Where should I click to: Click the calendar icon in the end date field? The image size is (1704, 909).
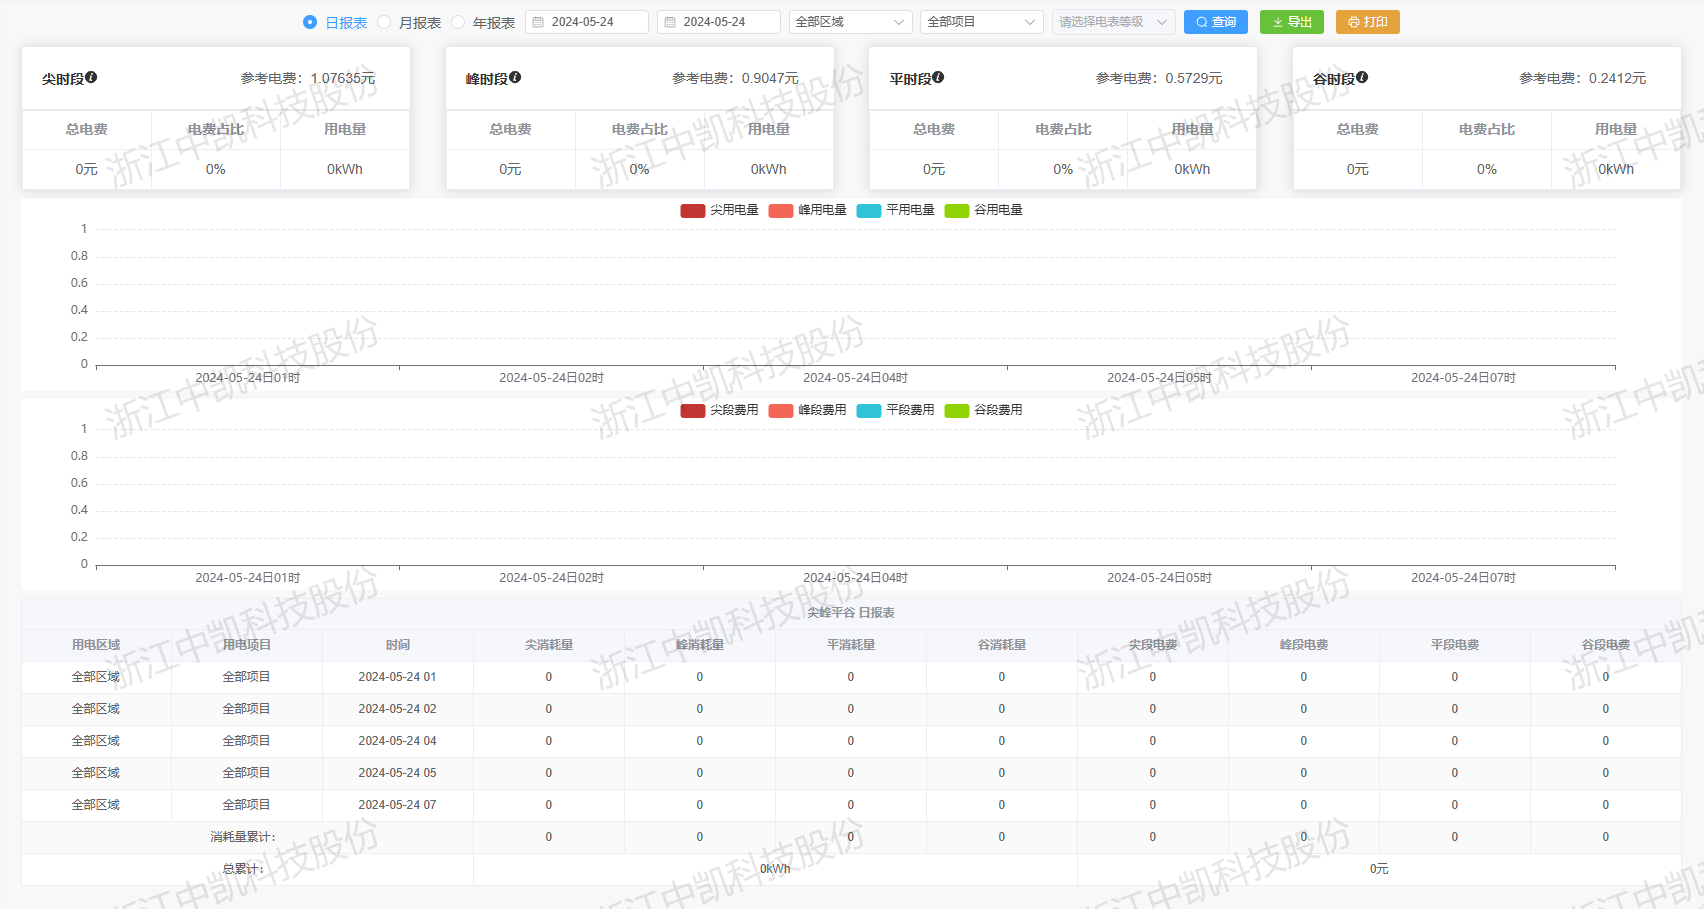(x=668, y=21)
